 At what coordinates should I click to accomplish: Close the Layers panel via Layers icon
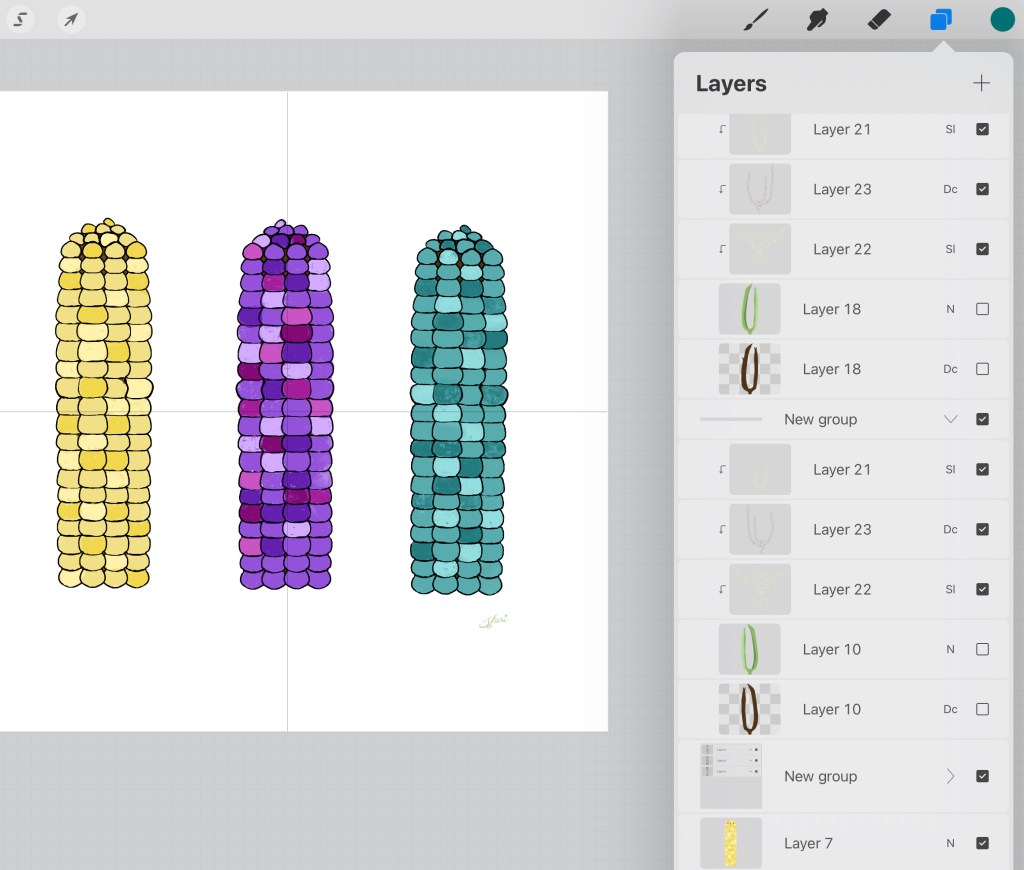coord(941,19)
